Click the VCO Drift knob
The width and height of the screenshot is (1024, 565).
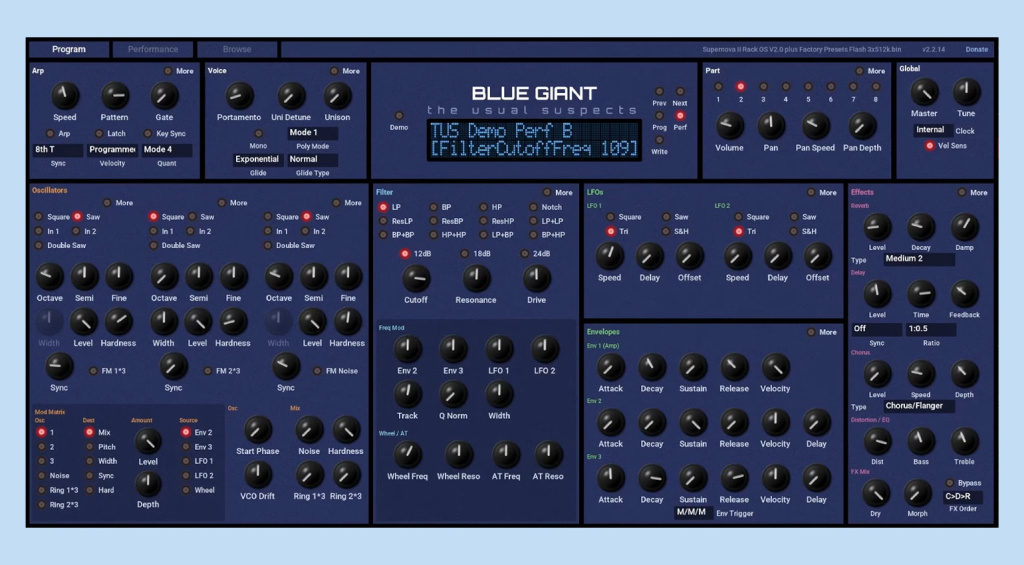(x=257, y=475)
